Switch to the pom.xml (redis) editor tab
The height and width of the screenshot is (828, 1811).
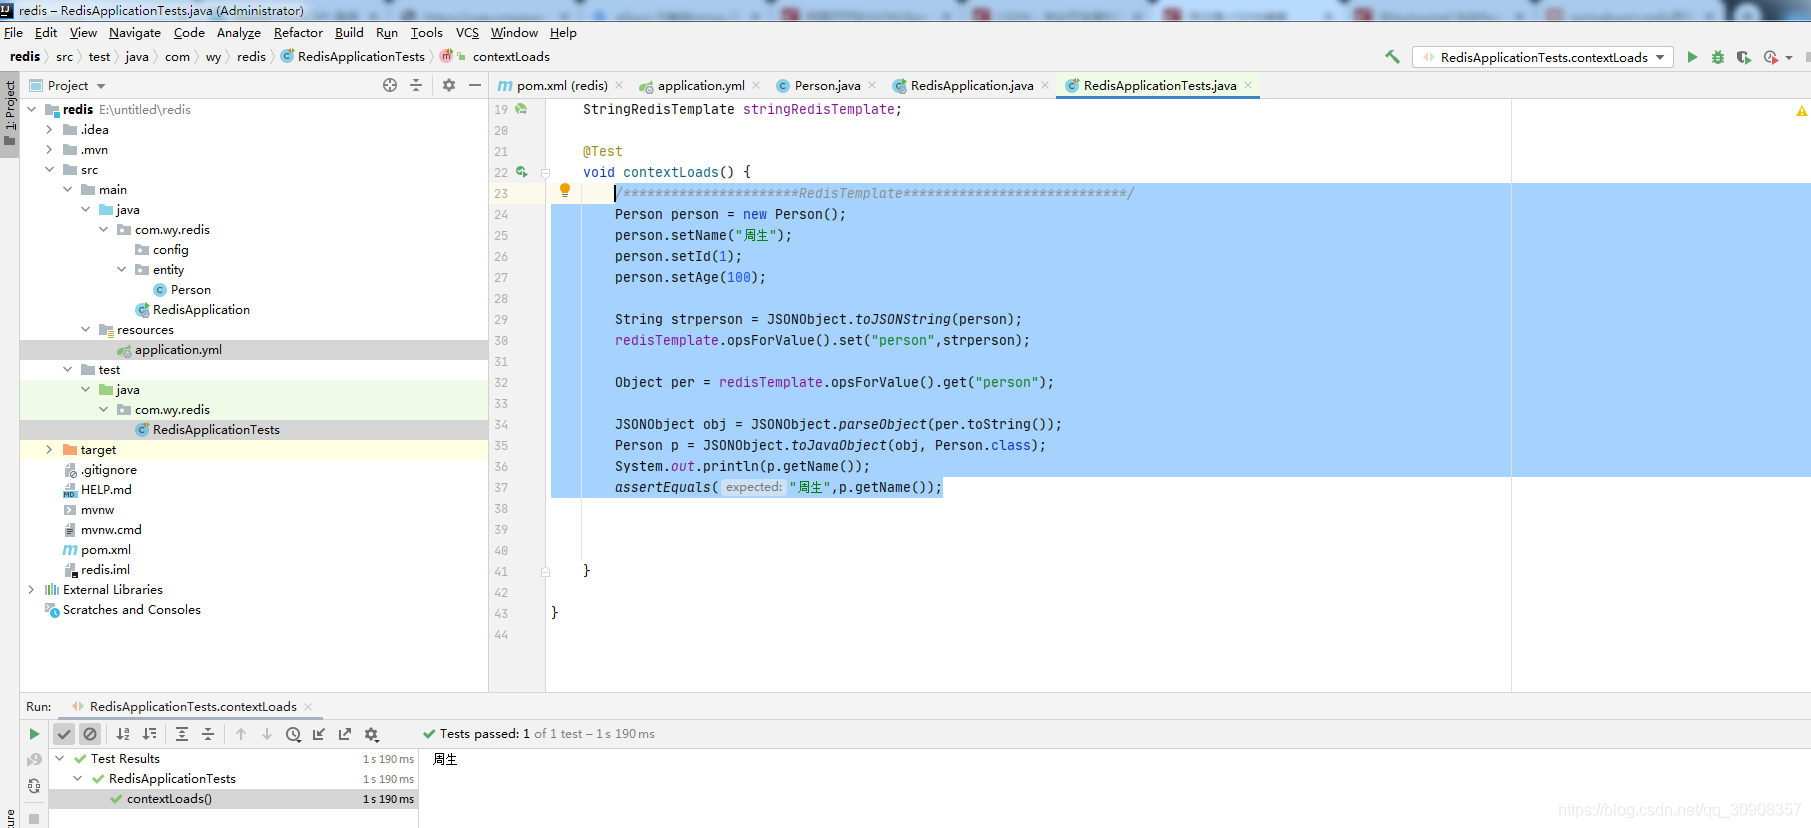(x=562, y=86)
